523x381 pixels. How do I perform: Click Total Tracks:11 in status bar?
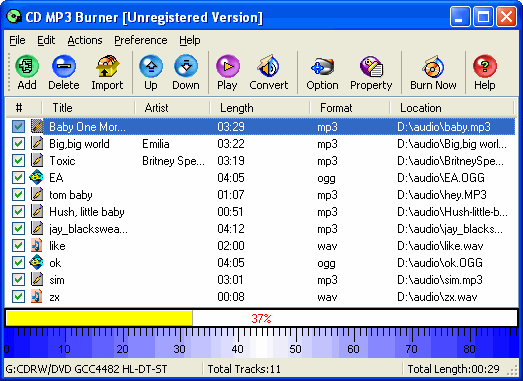pyautogui.click(x=244, y=369)
